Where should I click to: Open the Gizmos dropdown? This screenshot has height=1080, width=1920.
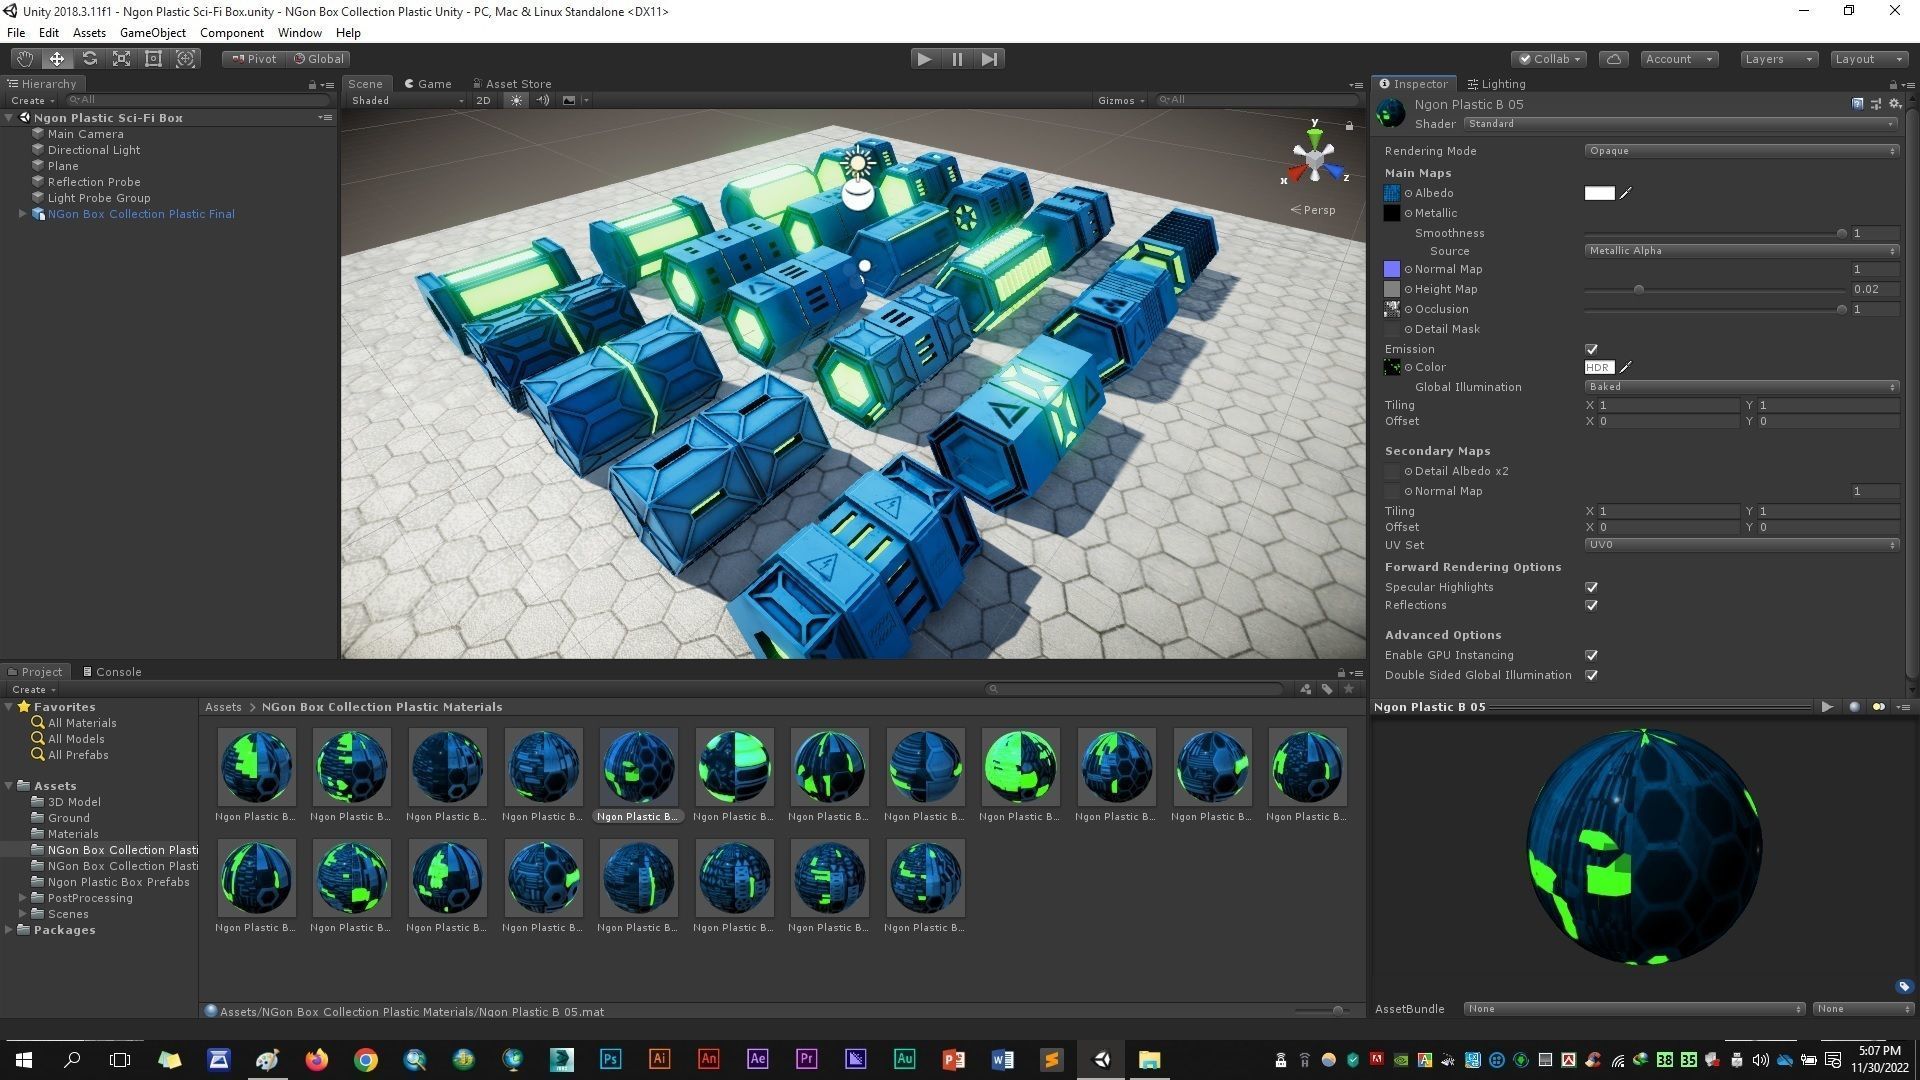[x=1121, y=100]
